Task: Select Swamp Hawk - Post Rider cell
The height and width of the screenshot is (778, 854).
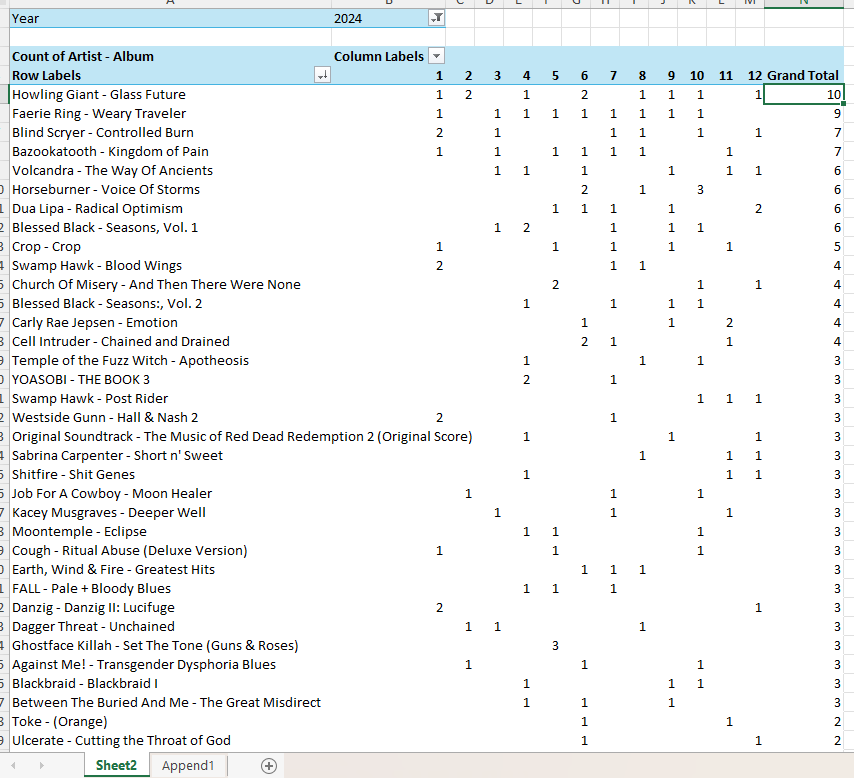Action: point(170,398)
